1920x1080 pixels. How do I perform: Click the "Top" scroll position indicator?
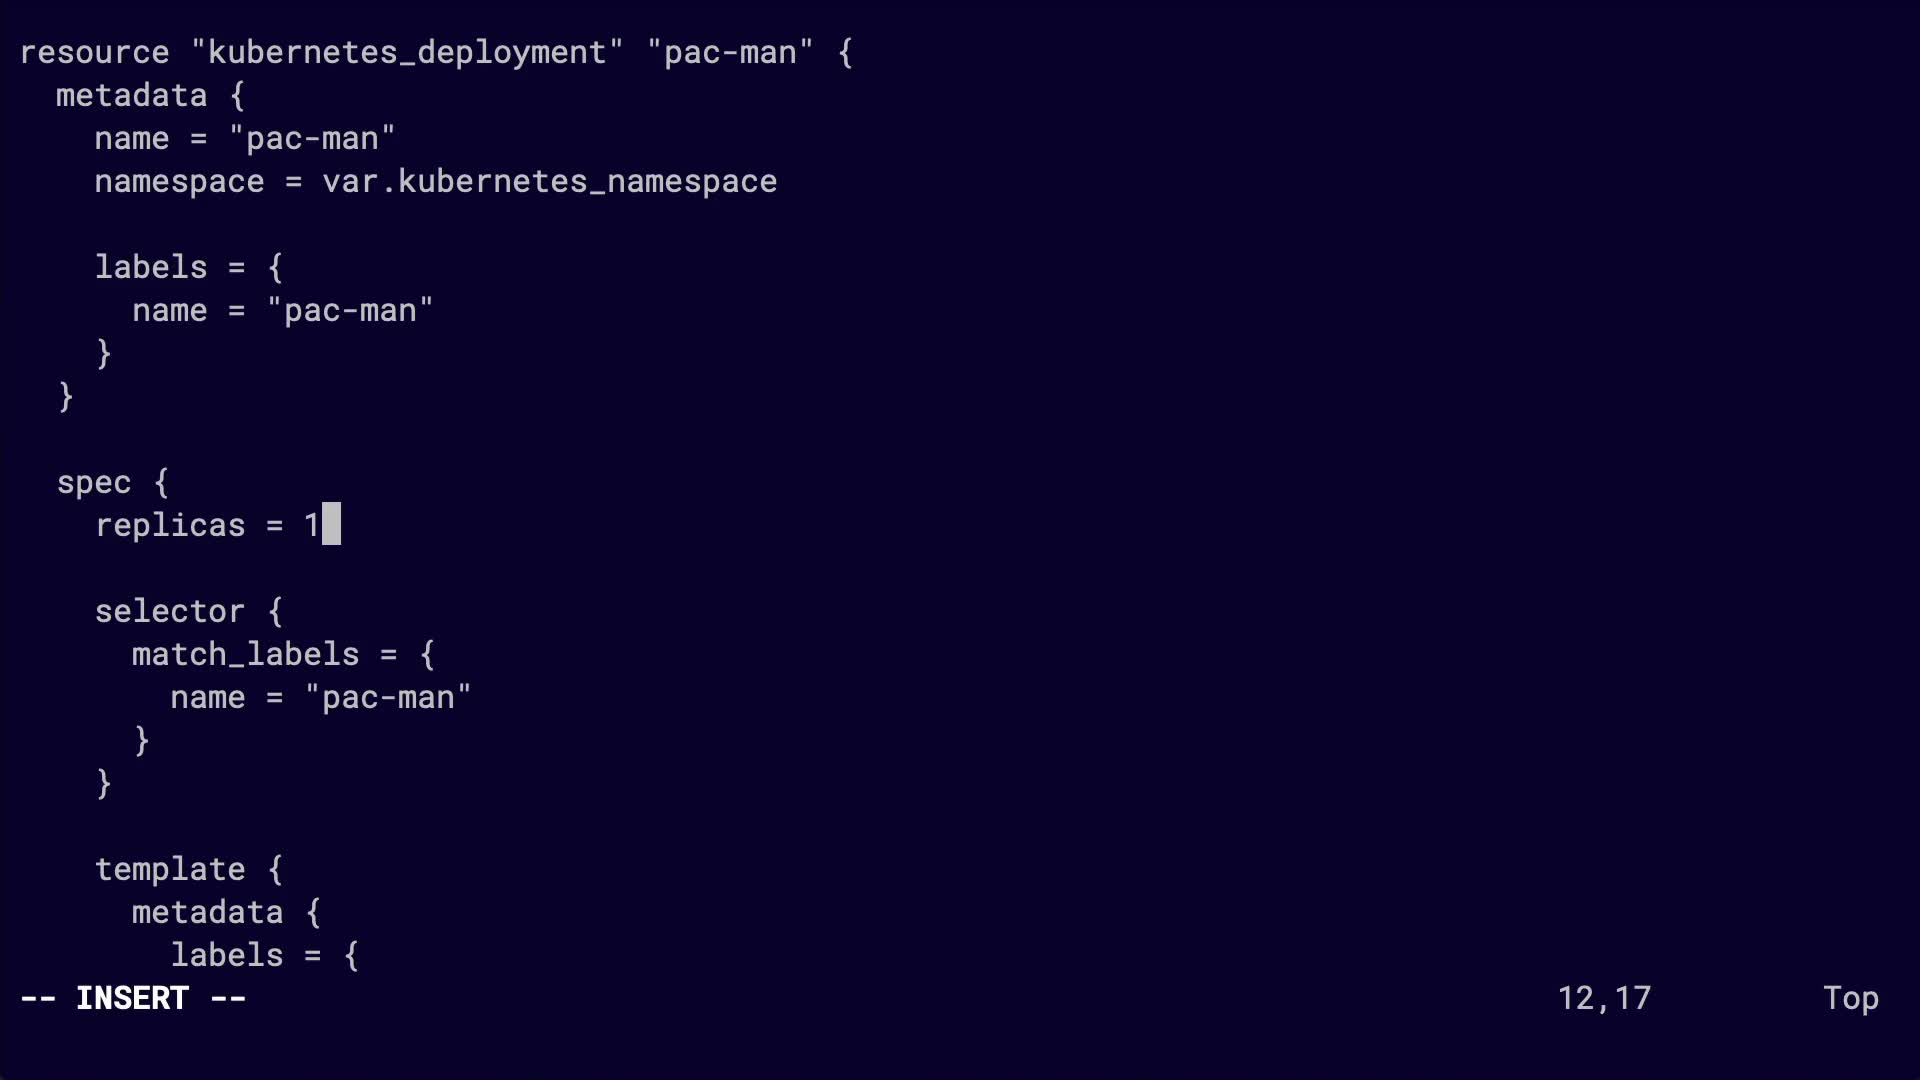(x=1850, y=998)
